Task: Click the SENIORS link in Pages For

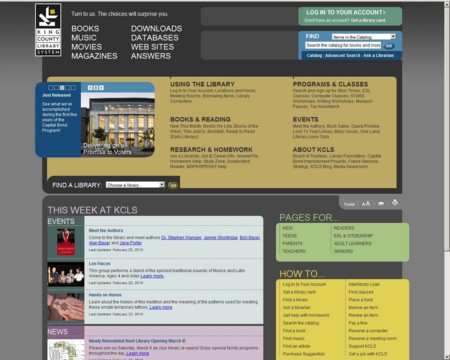Action: (343, 251)
